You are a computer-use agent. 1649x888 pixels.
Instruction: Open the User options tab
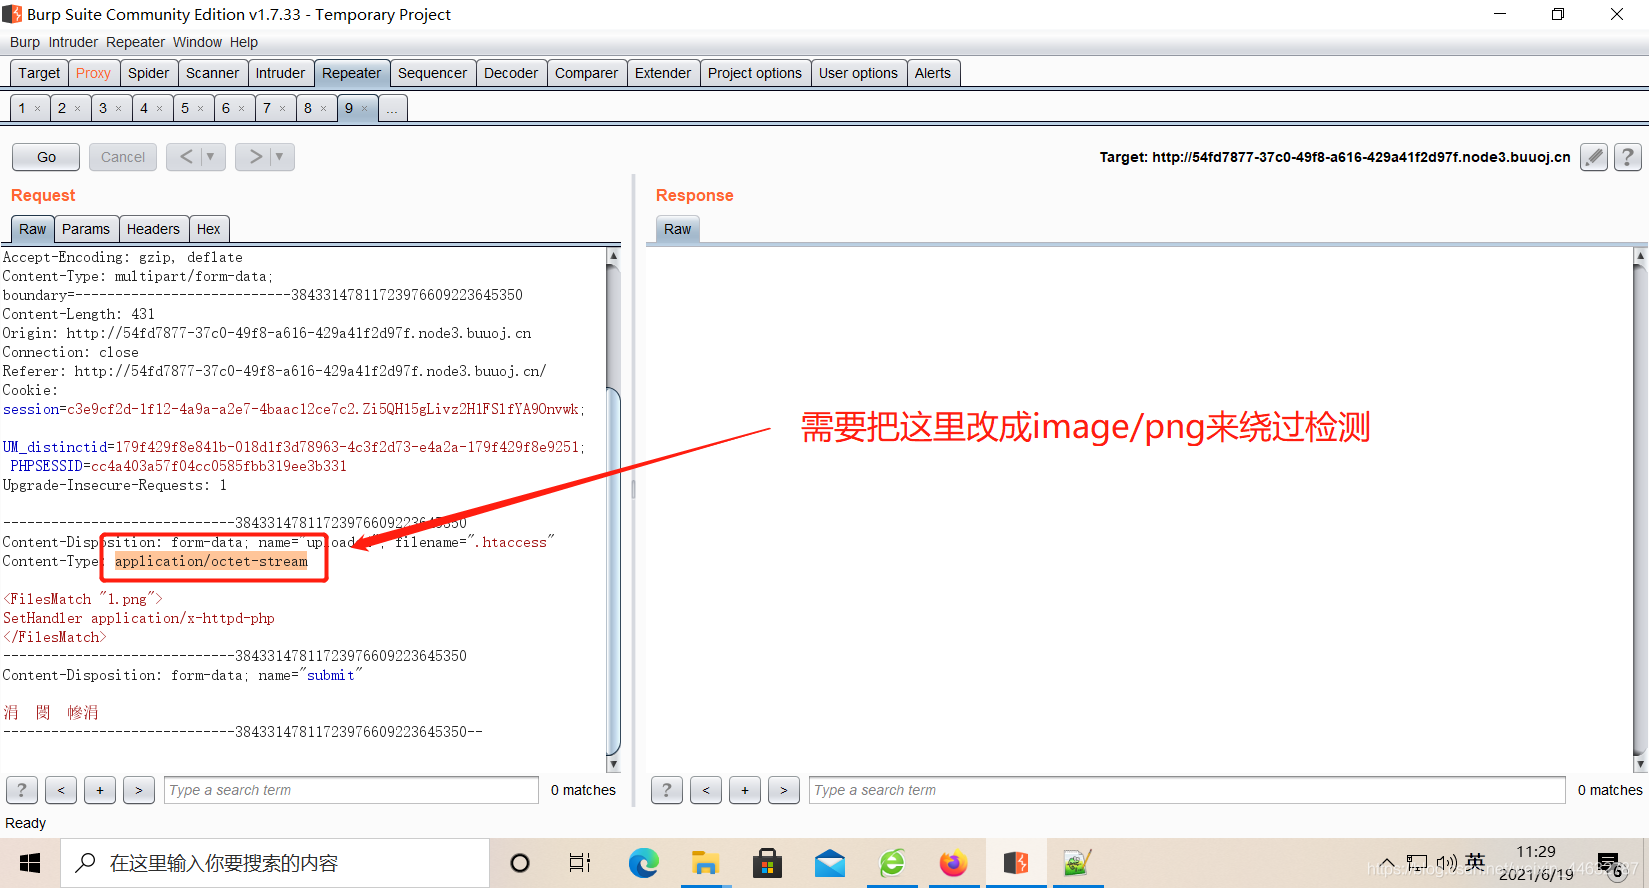point(858,73)
